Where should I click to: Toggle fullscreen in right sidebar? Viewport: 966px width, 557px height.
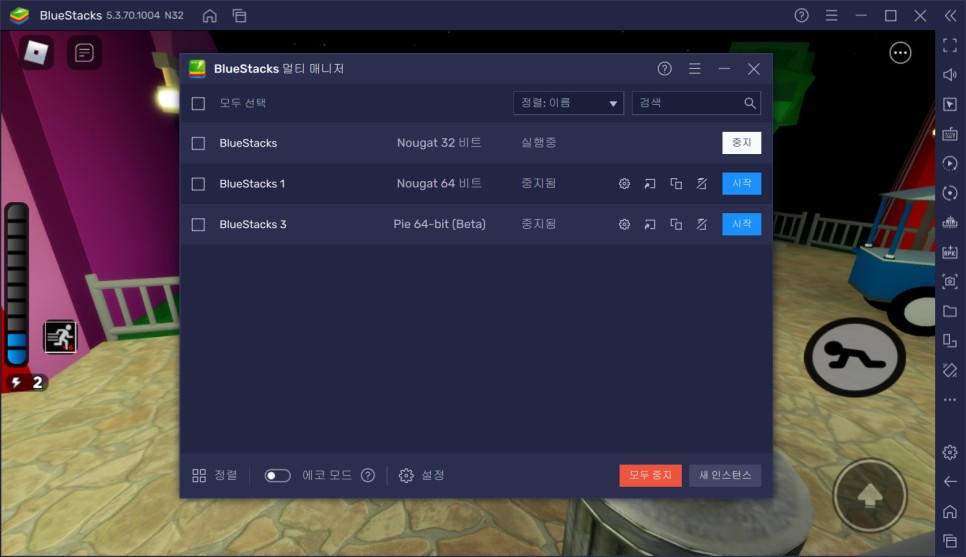tap(950, 45)
